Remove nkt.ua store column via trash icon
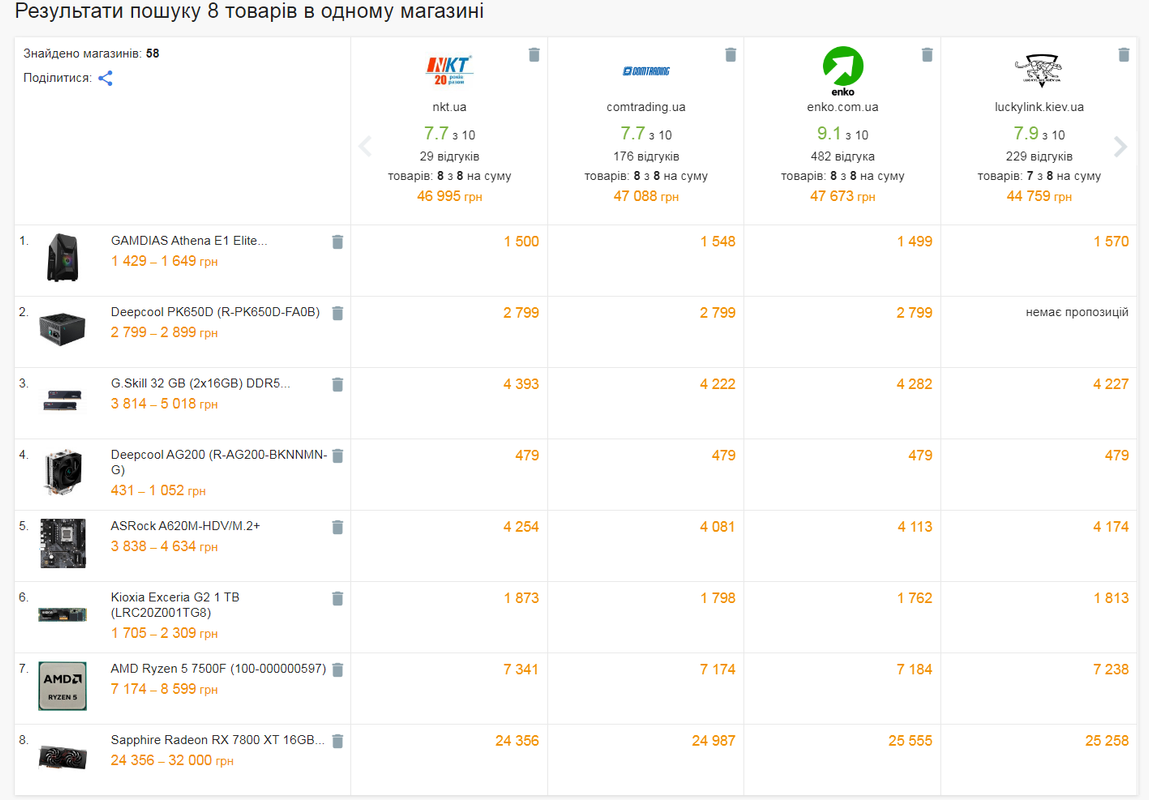This screenshot has width=1149, height=800. (534, 55)
